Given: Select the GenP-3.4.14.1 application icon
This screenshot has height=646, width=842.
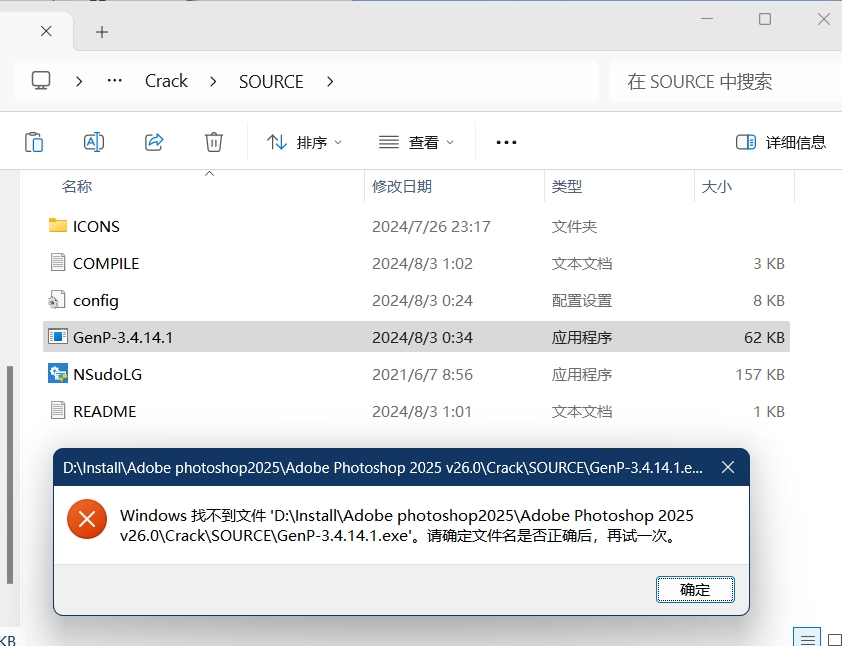Looking at the screenshot, I should point(57,337).
